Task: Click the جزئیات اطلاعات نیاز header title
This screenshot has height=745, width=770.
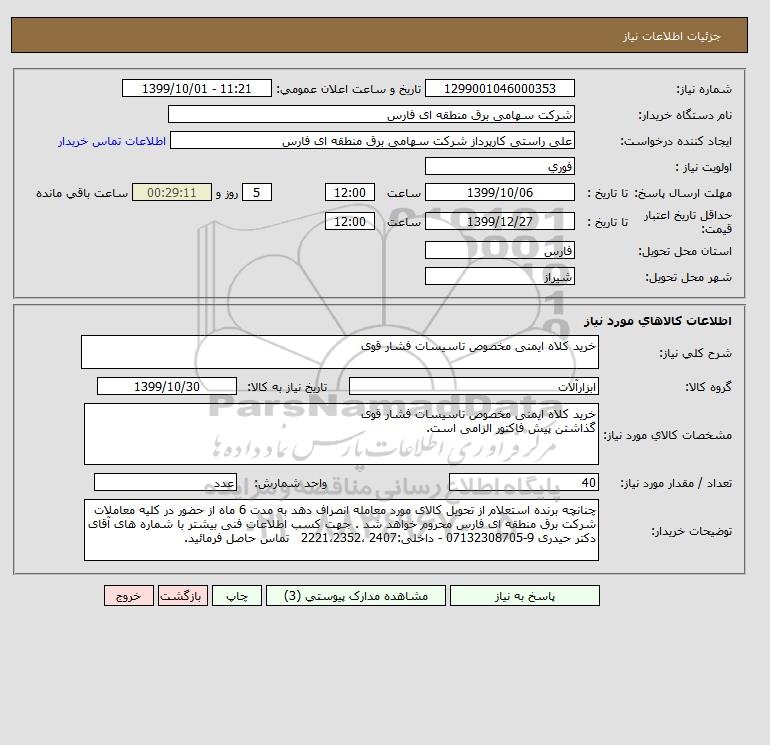Action: [671, 36]
